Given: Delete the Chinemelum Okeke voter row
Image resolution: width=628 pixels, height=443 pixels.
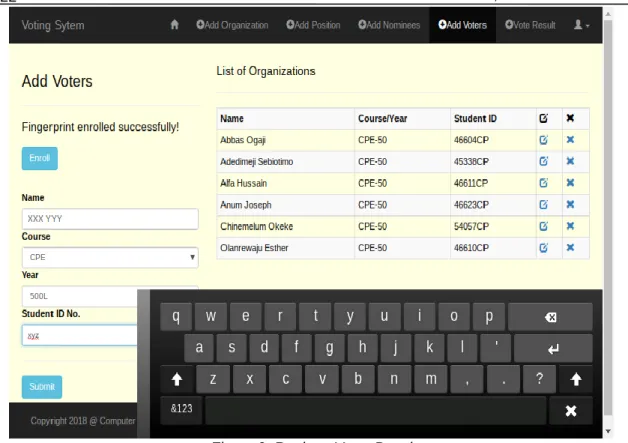Looking at the screenshot, I should click(570, 226).
